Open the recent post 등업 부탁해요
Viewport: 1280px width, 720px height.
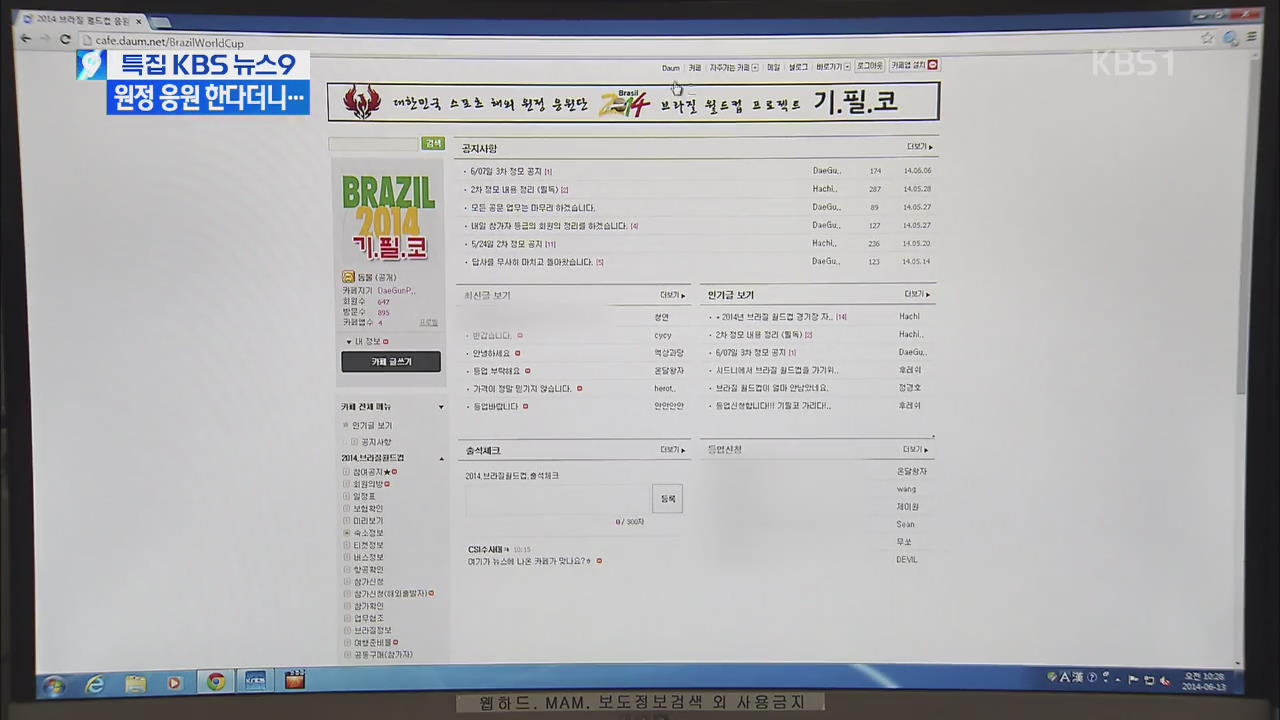point(496,371)
